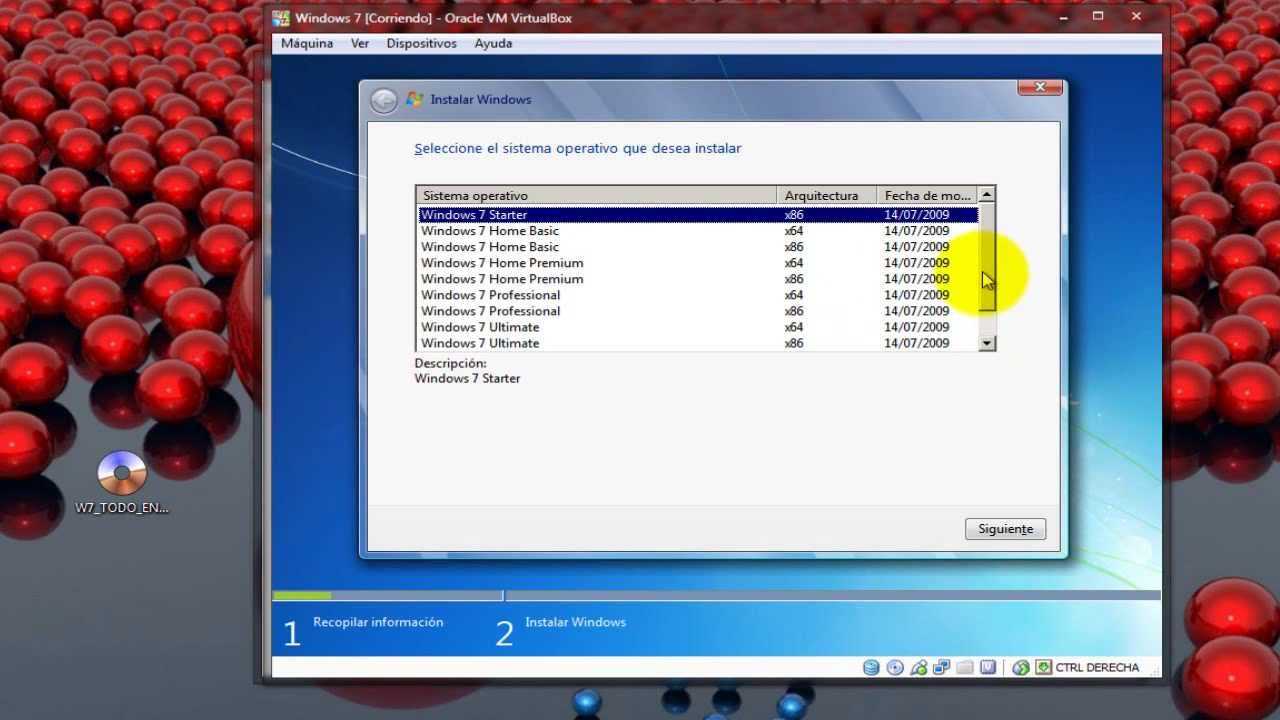Viewport: 1280px width, 720px height.
Task: Select Windows 7 Ultimate x64 row
Action: click(697, 327)
